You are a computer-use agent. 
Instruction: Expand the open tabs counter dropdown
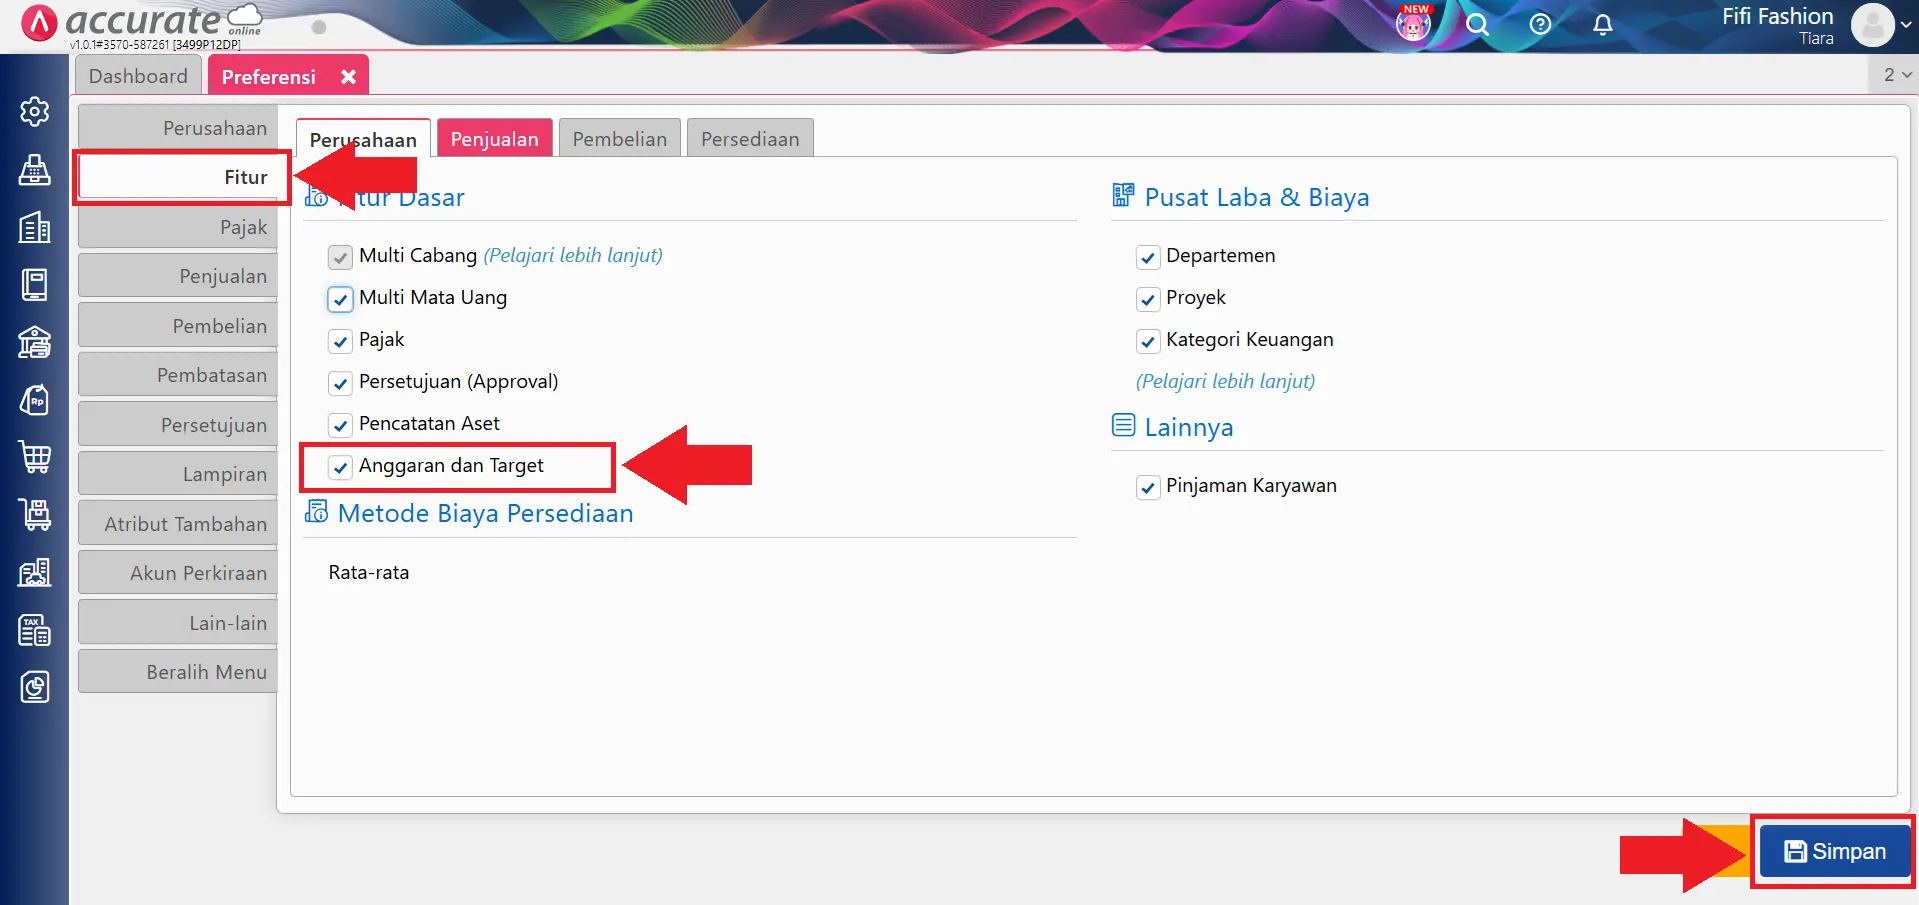pos(1896,75)
